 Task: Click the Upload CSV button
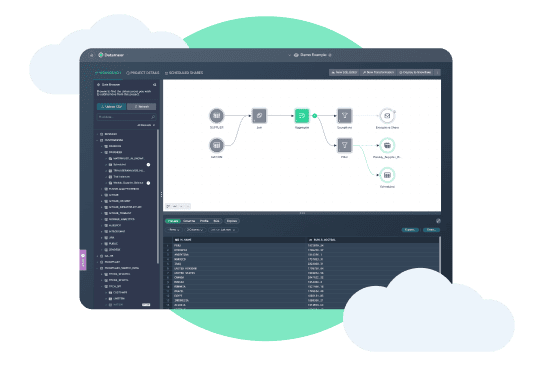111,107
